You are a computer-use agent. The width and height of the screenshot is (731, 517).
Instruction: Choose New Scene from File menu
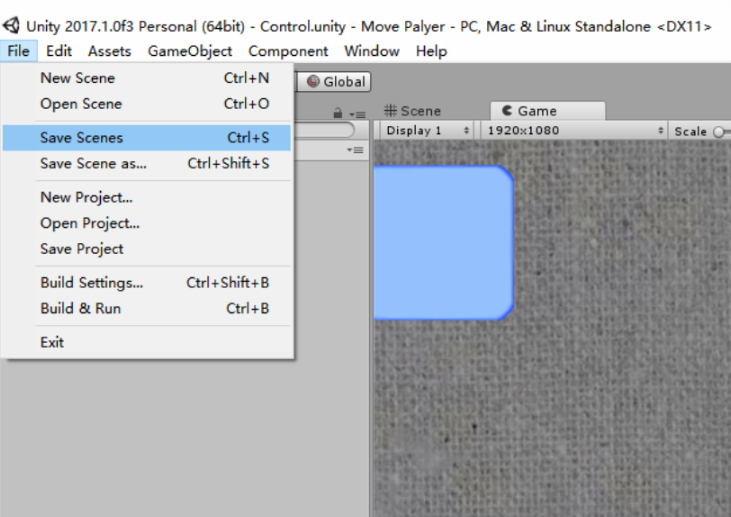pyautogui.click(x=147, y=78)
